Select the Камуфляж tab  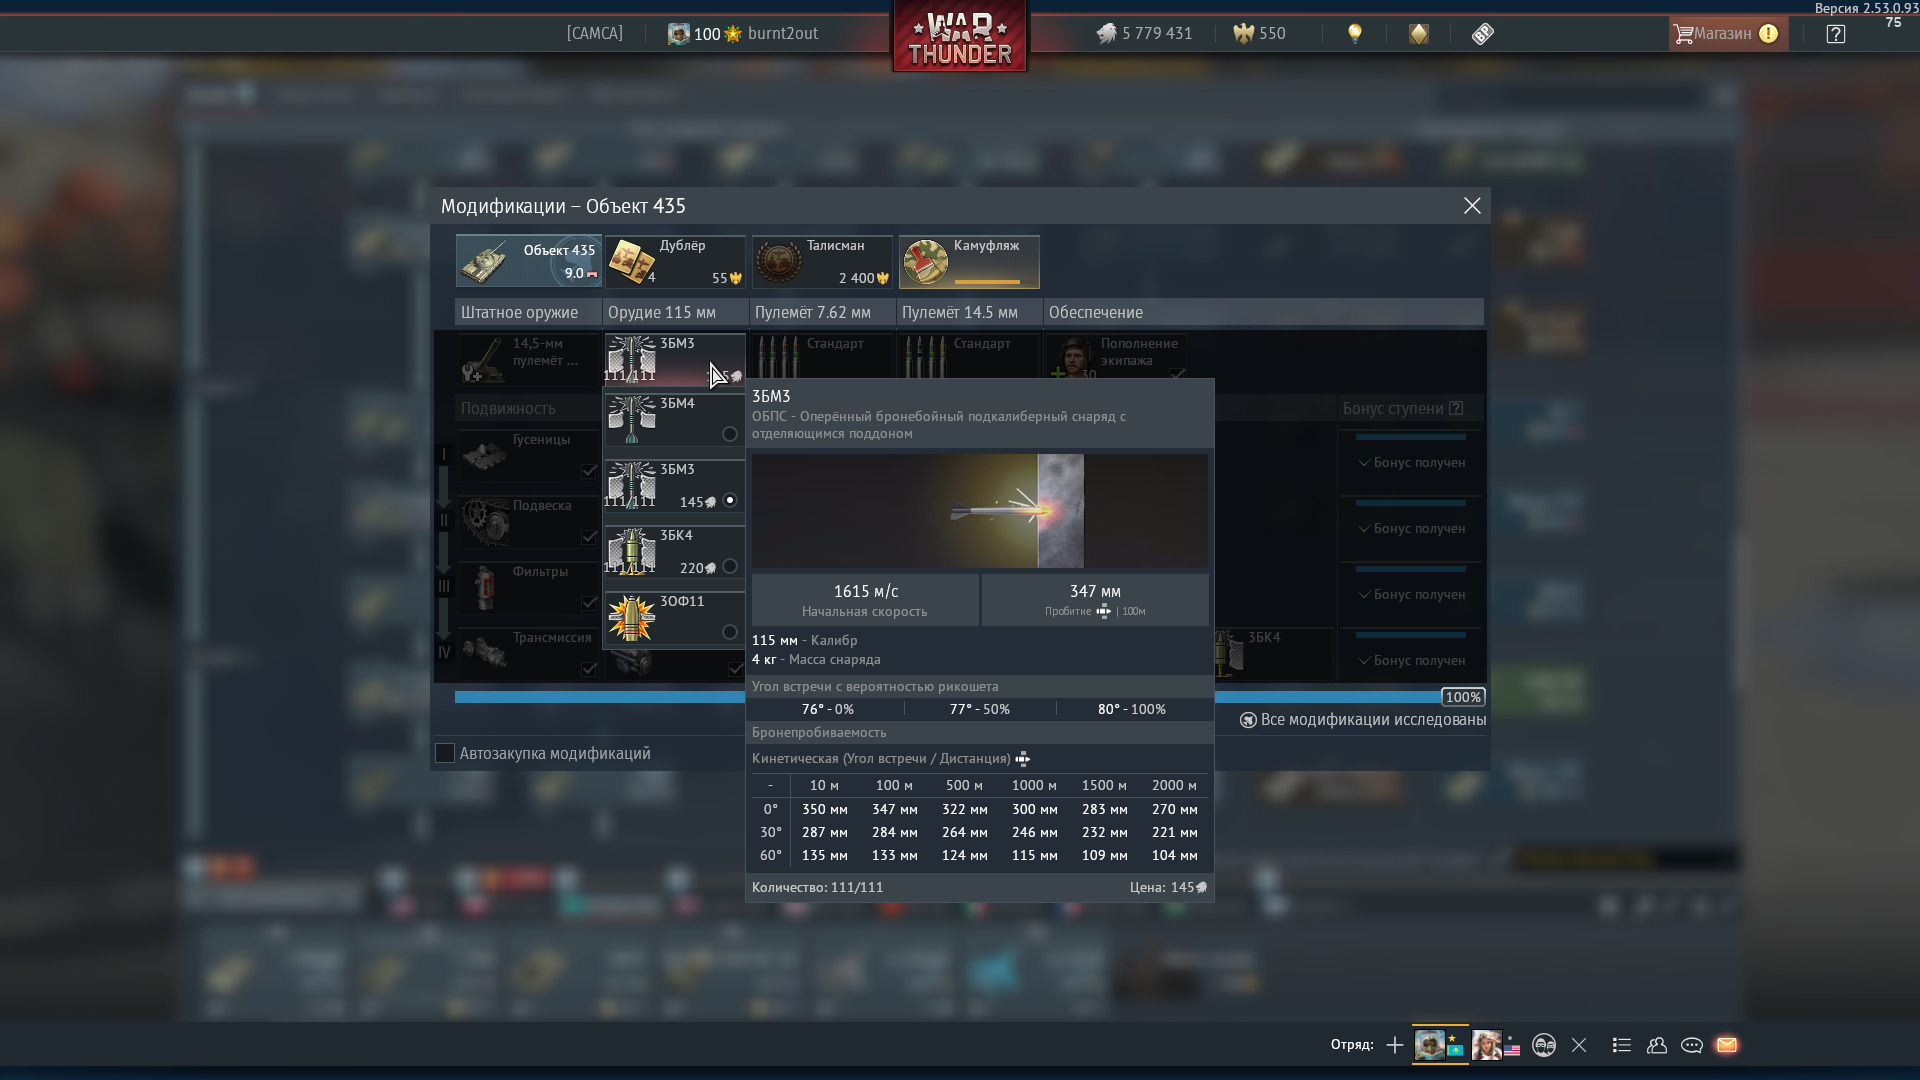point(968,261)
